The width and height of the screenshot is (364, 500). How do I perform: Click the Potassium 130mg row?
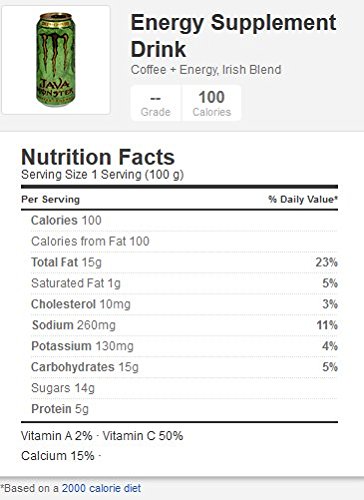coord(184,346)
